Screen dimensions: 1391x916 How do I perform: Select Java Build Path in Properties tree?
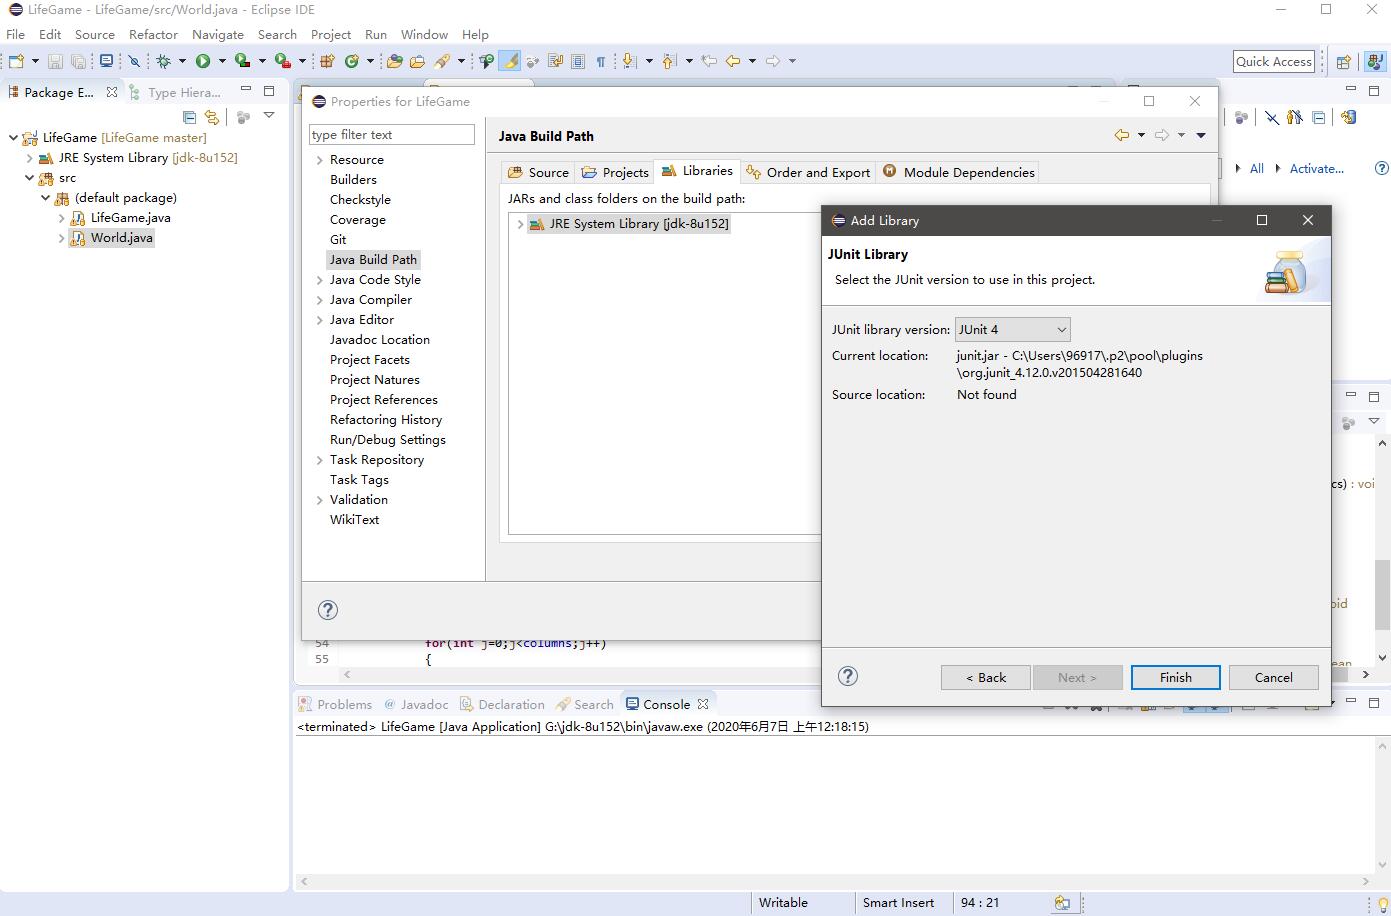tap(373, 259)
